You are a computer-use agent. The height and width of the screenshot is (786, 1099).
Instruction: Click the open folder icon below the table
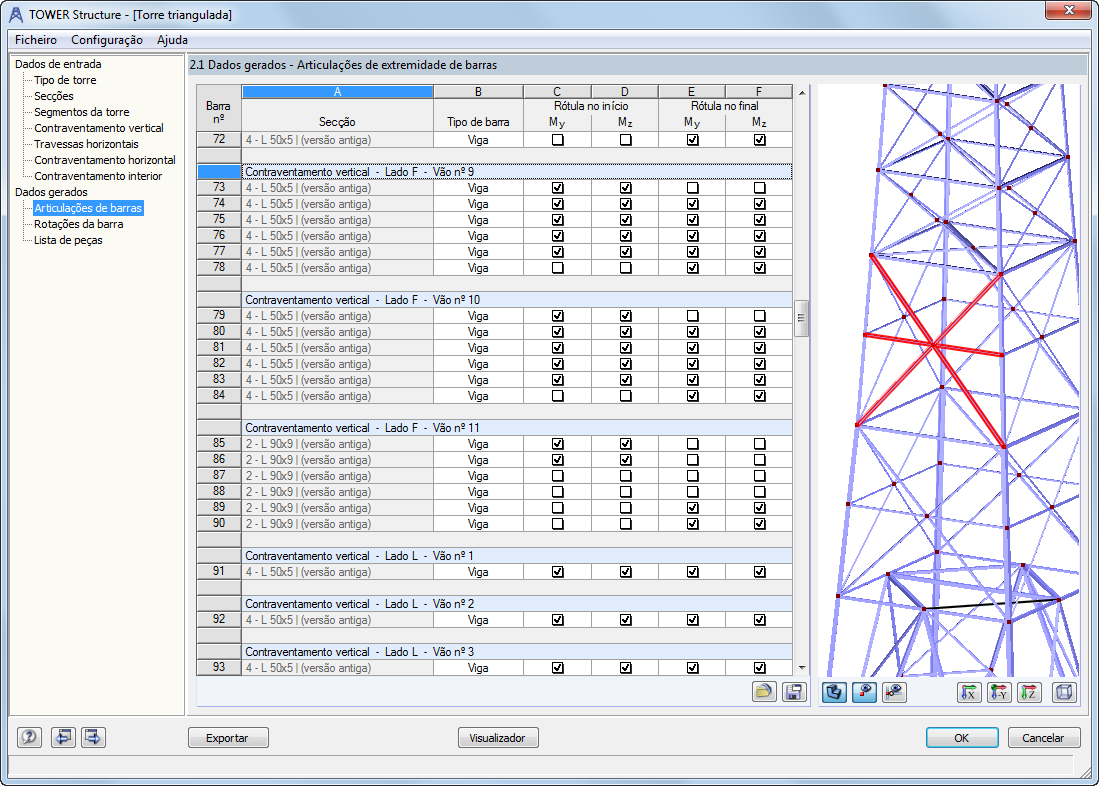click(764, 692)
